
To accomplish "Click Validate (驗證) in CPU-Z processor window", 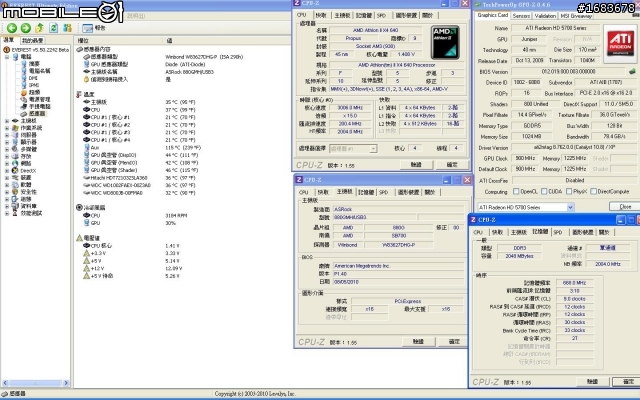I will click(416, 164).
